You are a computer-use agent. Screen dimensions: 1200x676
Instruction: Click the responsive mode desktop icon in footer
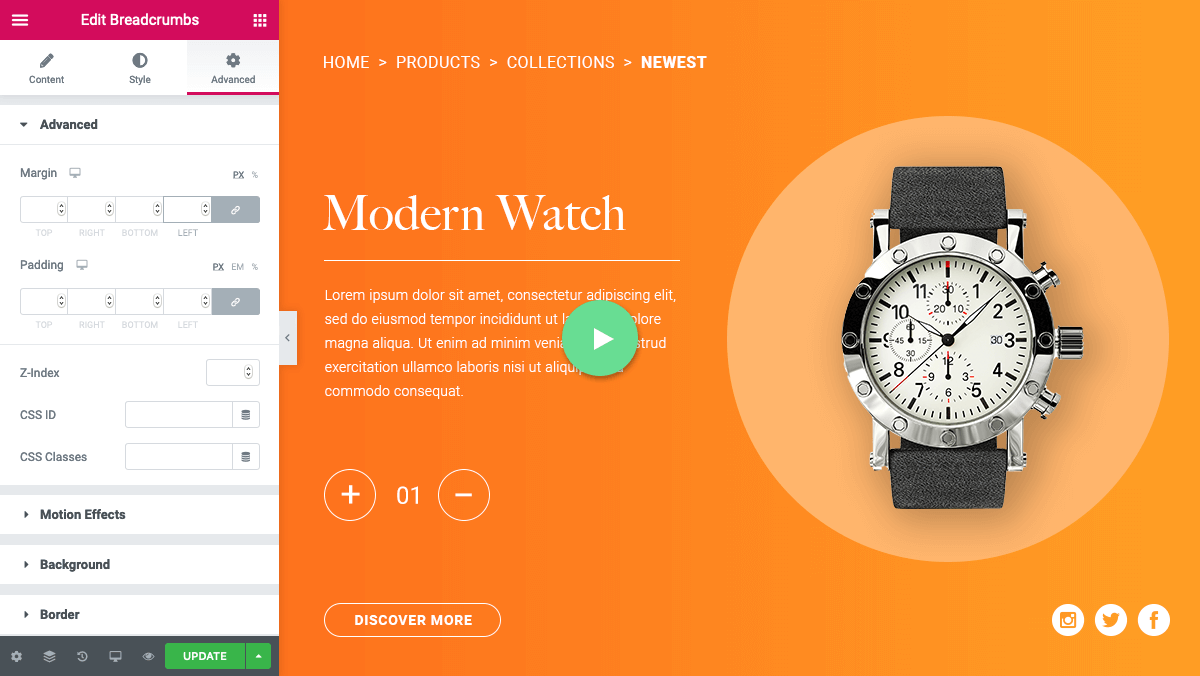click(x=115, y=657)
